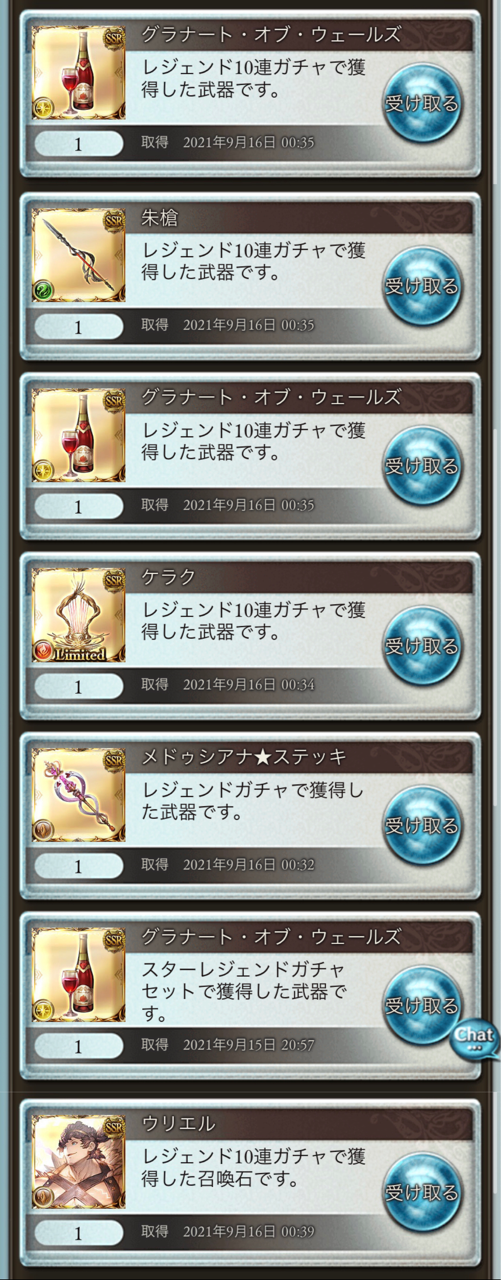Claim 朱槍 with its 受け取る button

coord(422,286)
